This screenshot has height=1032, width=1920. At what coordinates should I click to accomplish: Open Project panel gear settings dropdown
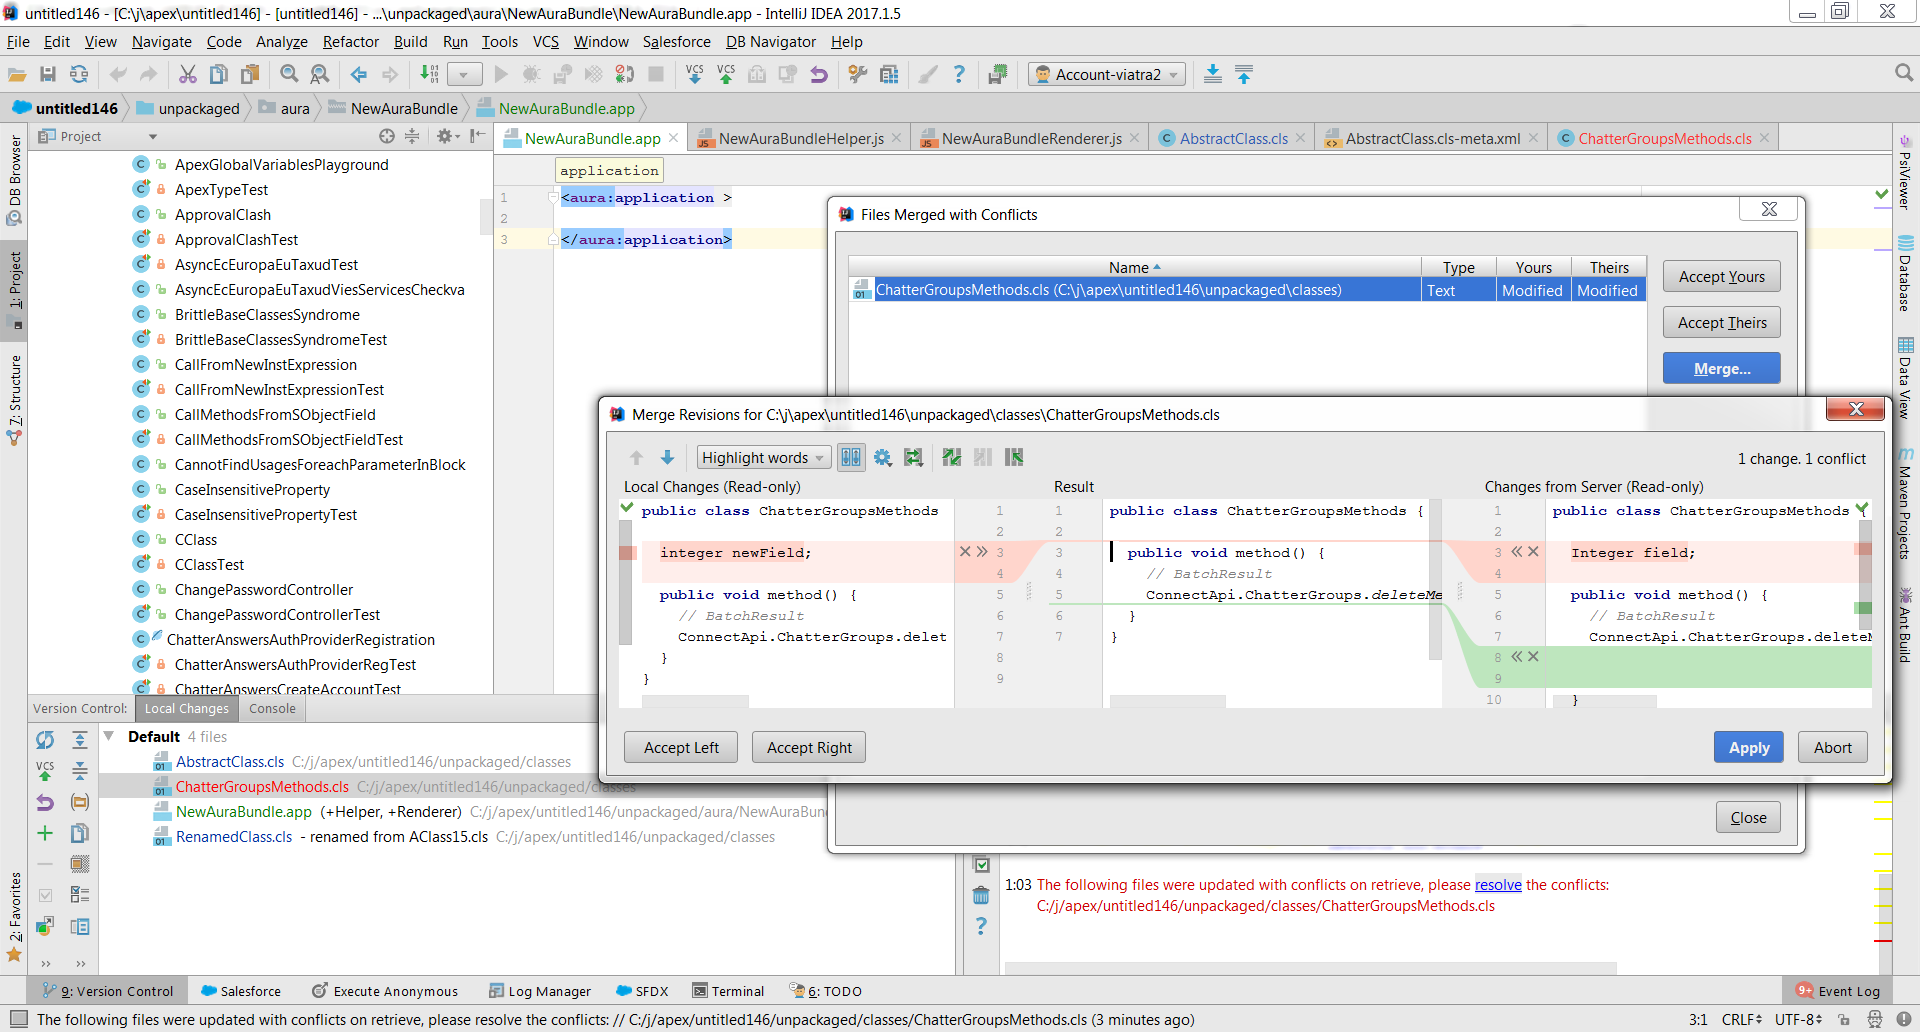[x=448, y=136]
